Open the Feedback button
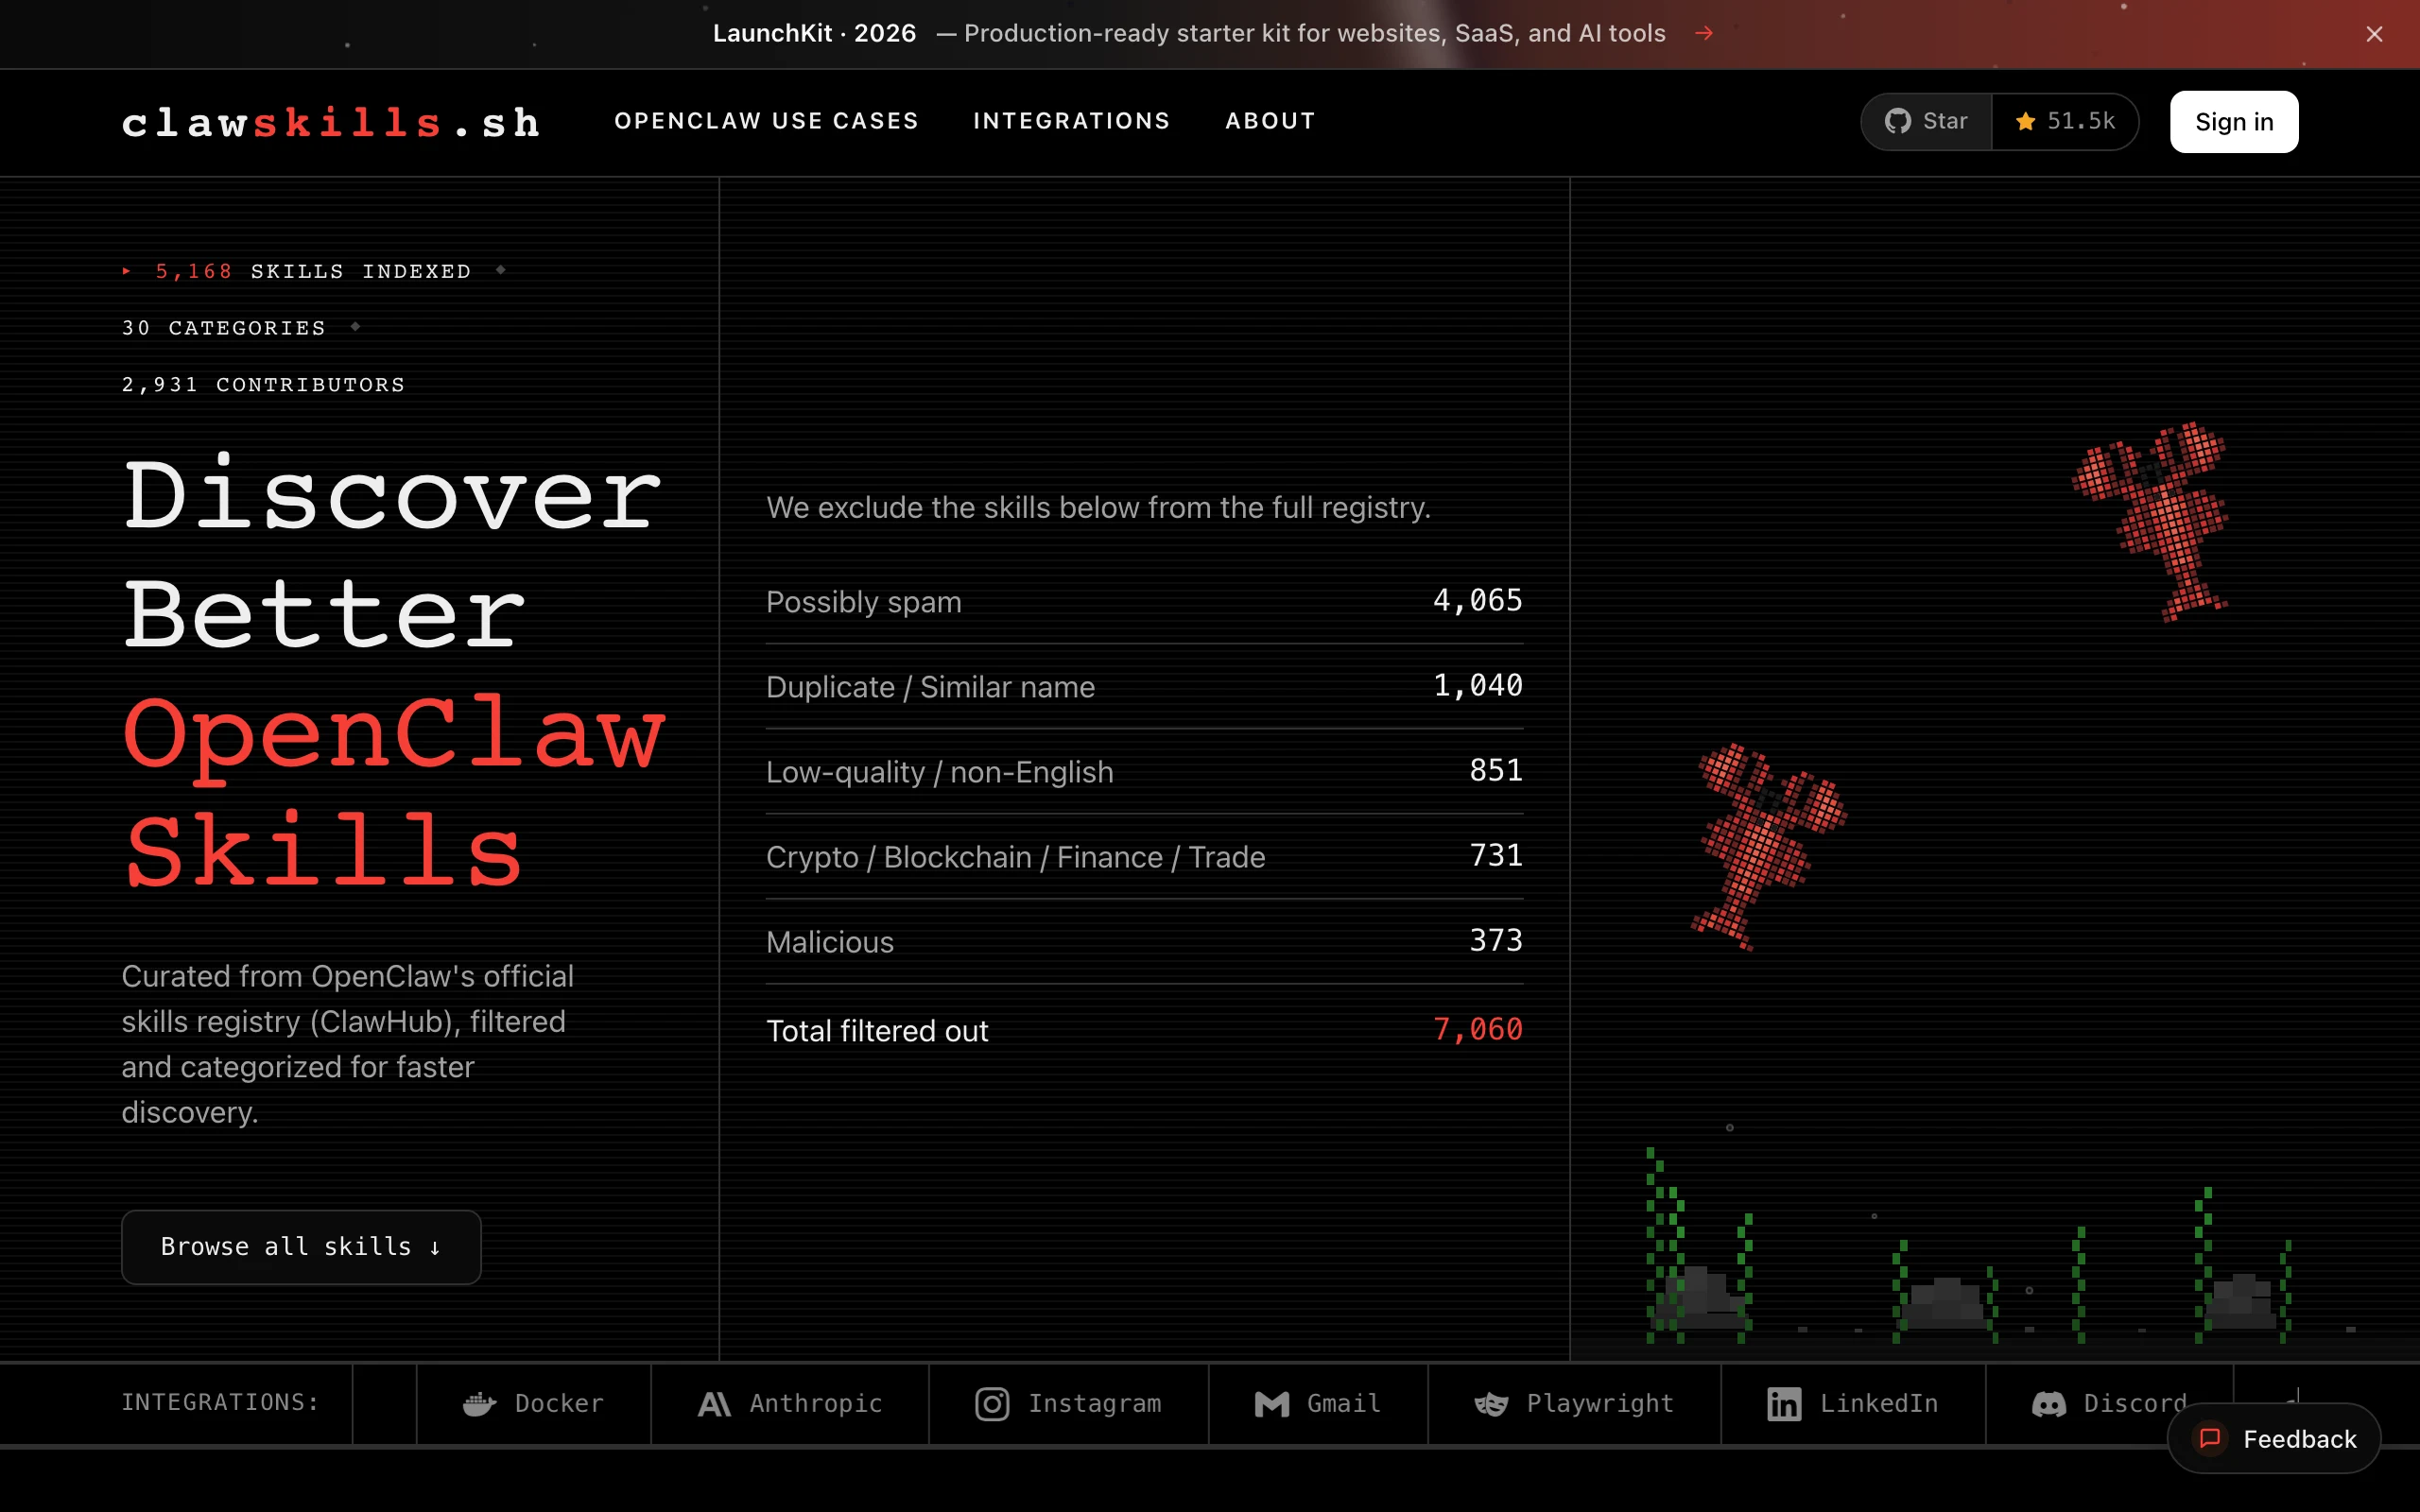 point(2274,1438)
